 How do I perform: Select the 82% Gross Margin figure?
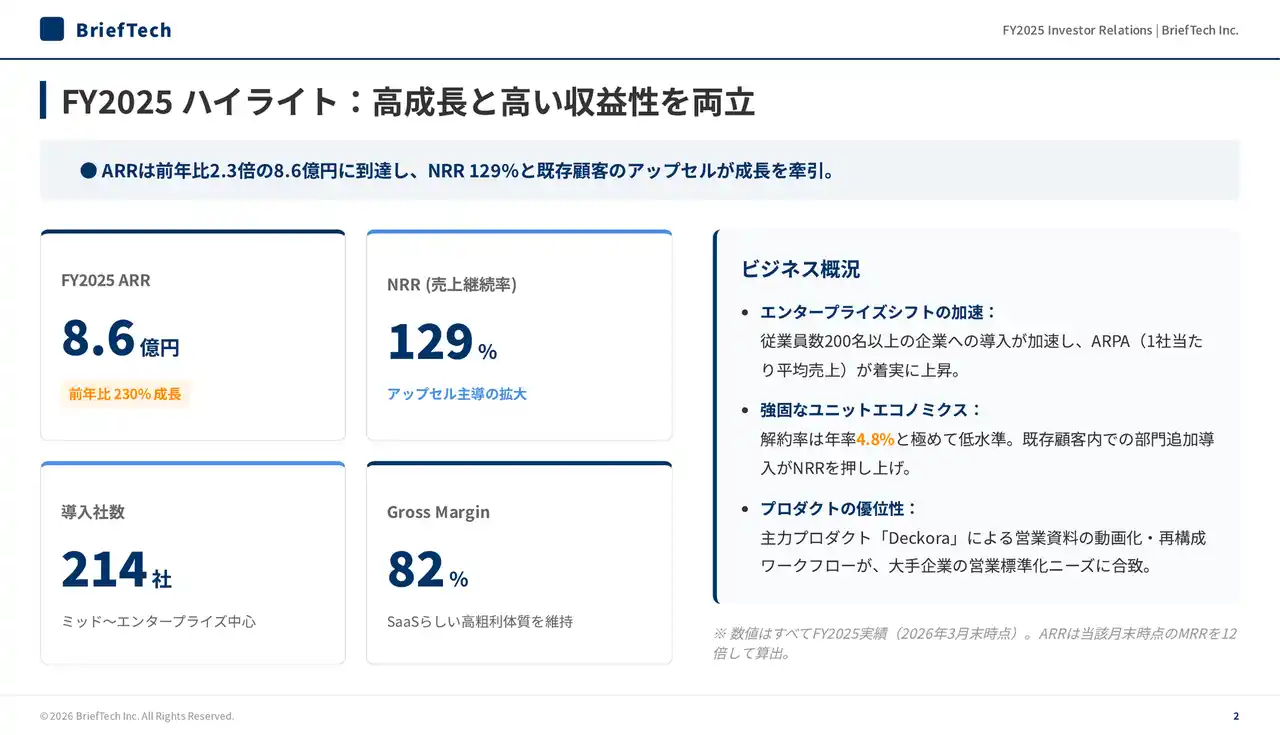coord(427,570)
